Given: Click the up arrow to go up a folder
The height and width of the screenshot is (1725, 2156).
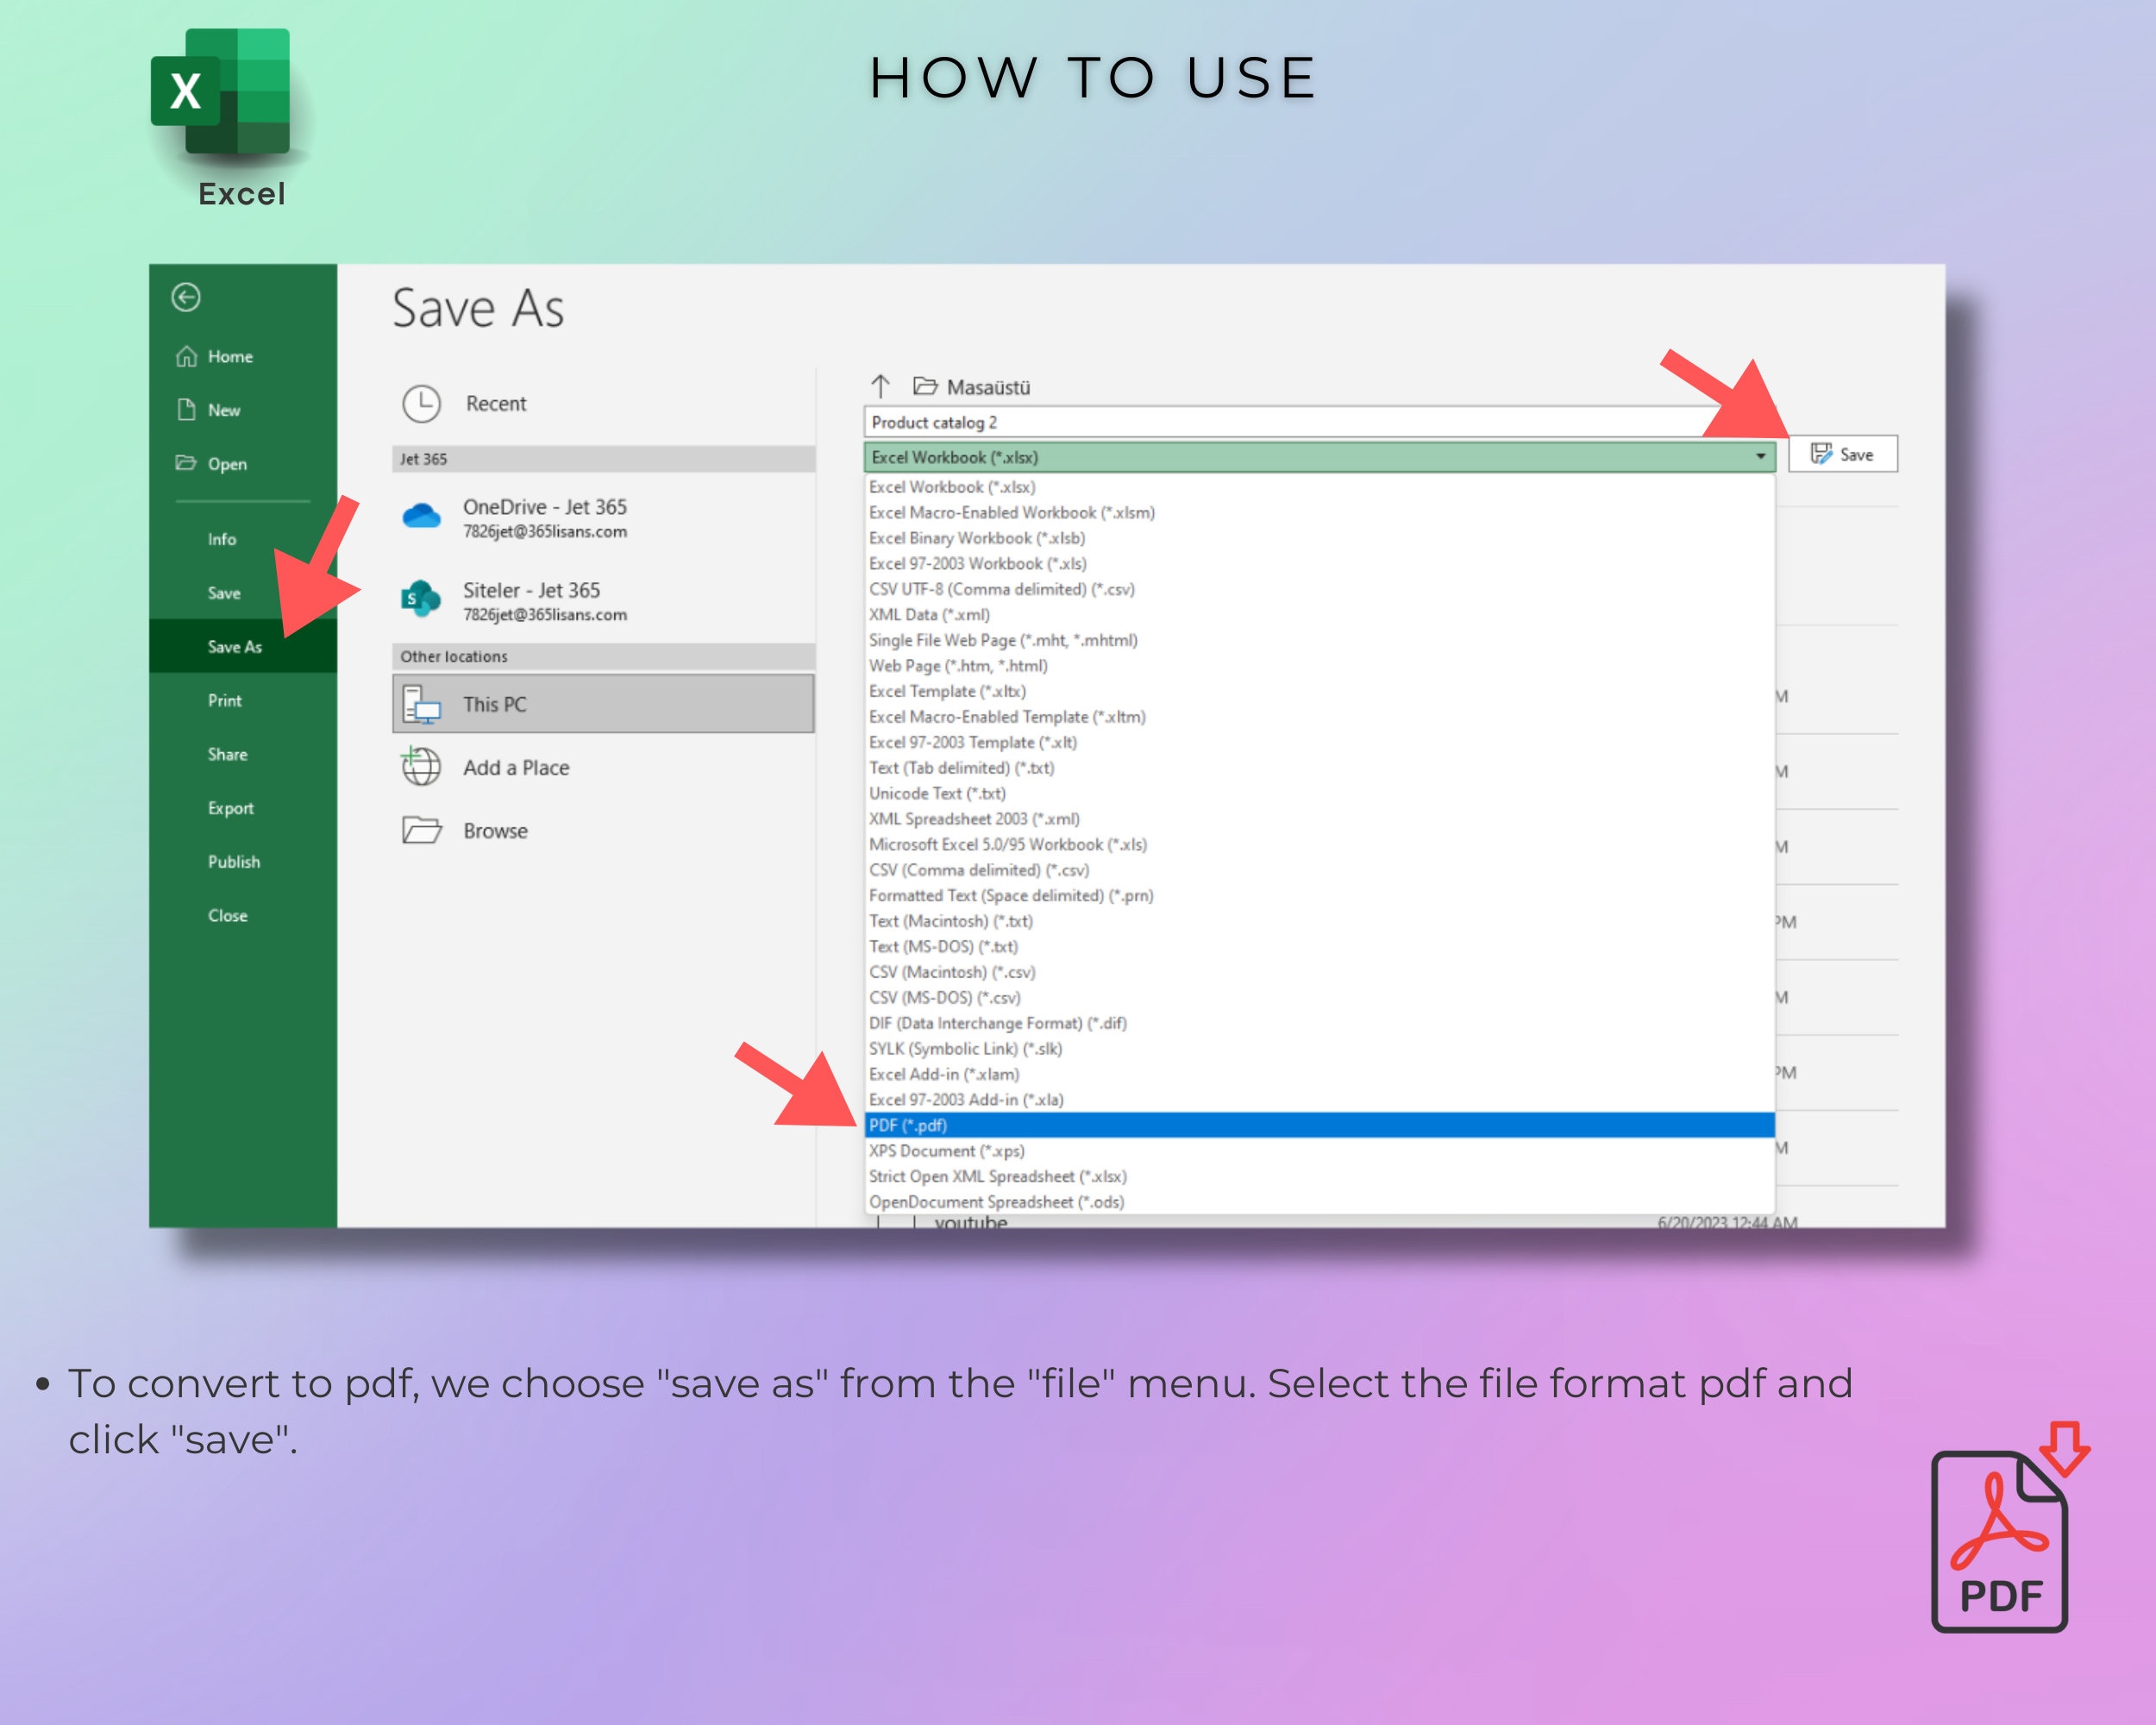Looking at the screenshot, I should pyautogui.click(x=880, y=387).
